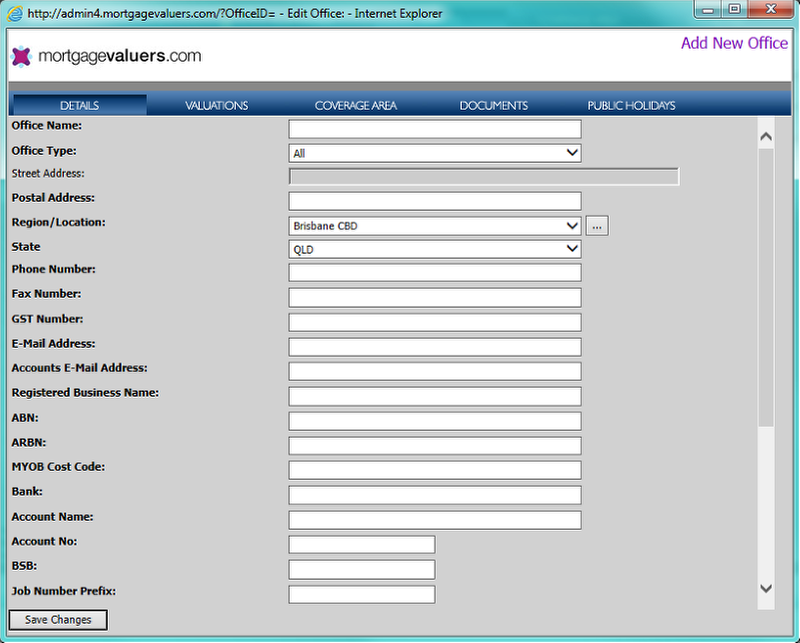Click the Internet Explorer icon in title bar
This screenshot has height=643, width=800.
click(x=14, y=13)
